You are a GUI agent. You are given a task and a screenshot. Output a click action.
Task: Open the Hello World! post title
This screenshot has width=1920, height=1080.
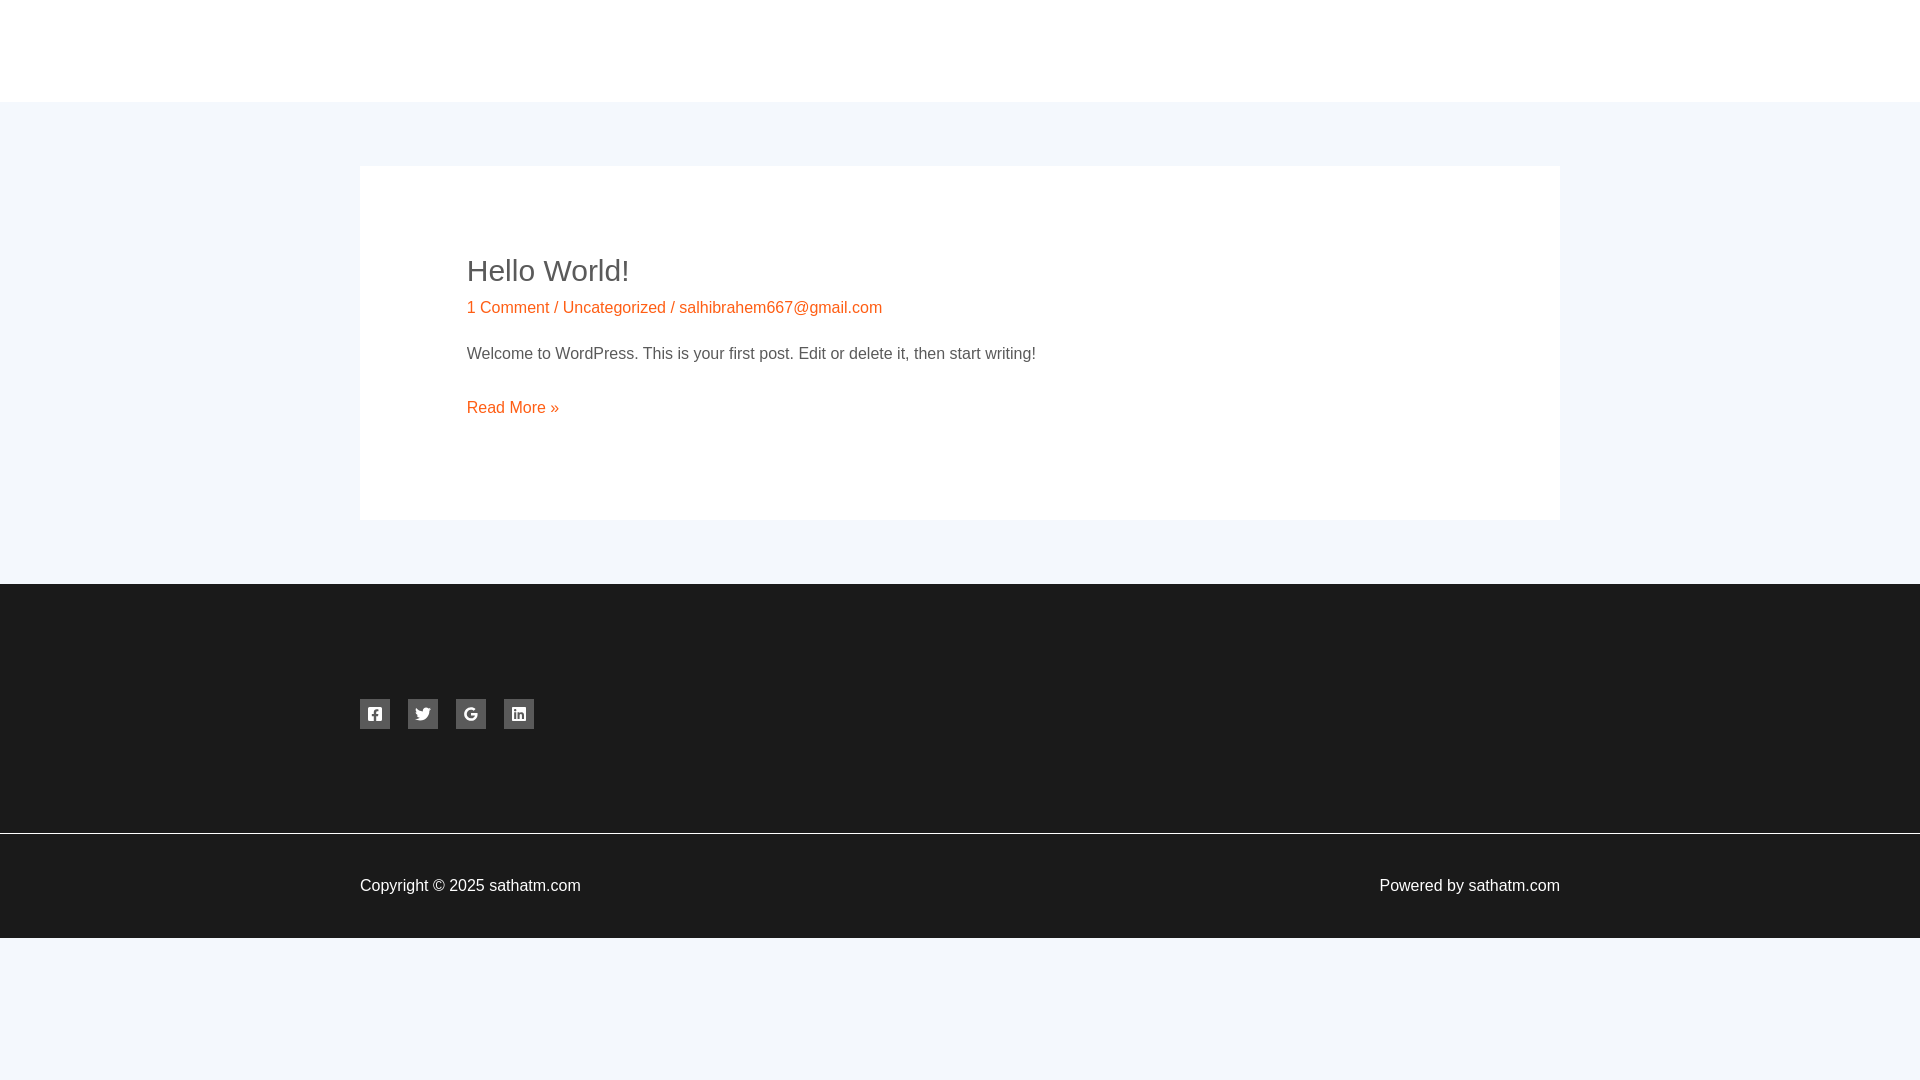coord(548,271)
